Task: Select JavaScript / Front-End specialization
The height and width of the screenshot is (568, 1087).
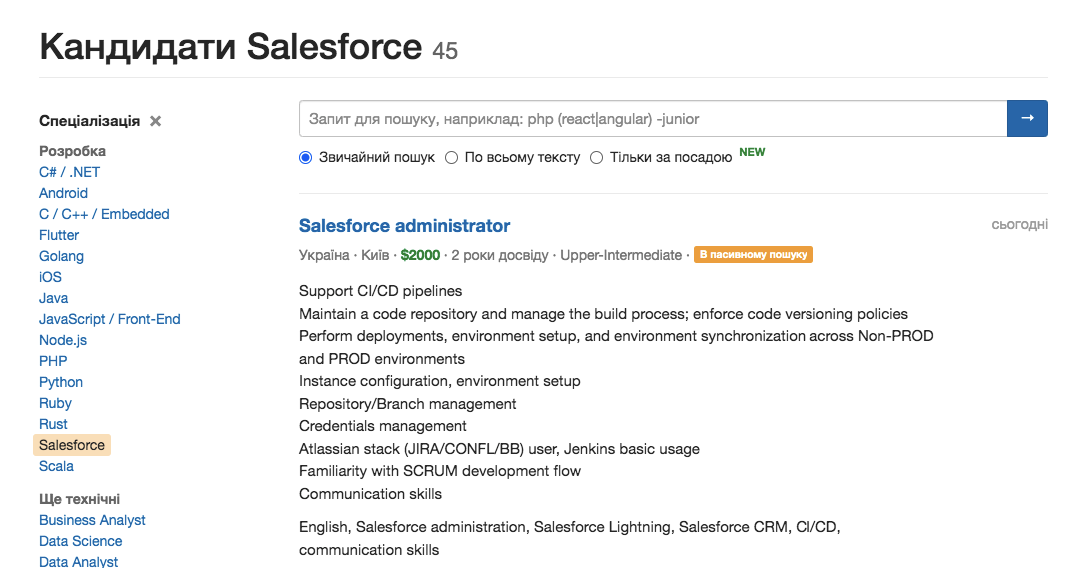Action: click(110, 319)
